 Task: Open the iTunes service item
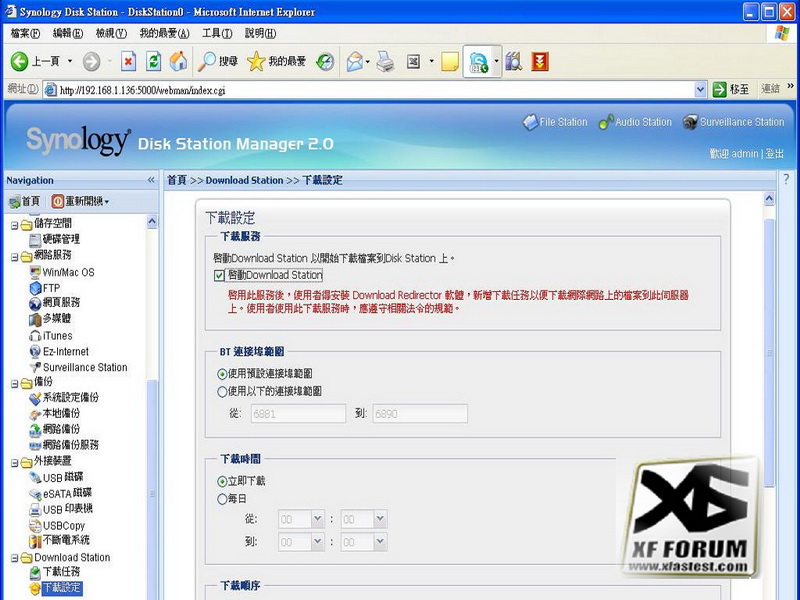51,335
